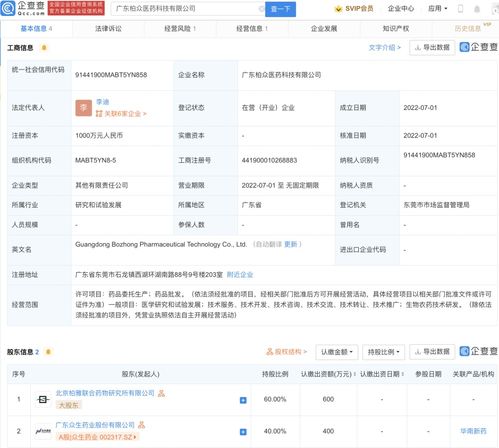Select organization code MABT5YN8-5
Screen dimensions: 499x448
(96, 160)
